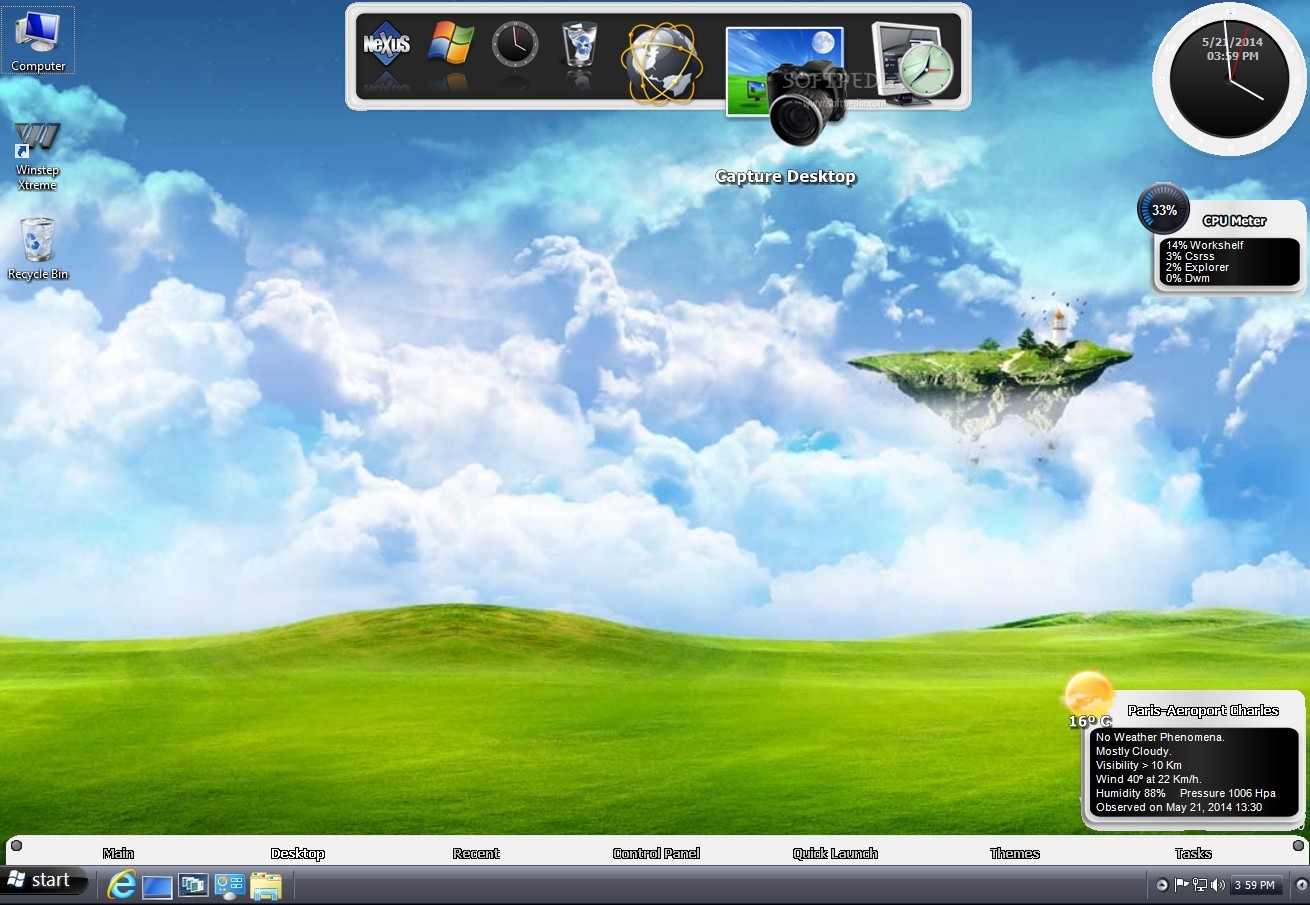Open the monitor with clock icon in dock
Viewport: 1310px width, 905px height.
[x=913, y=64]
